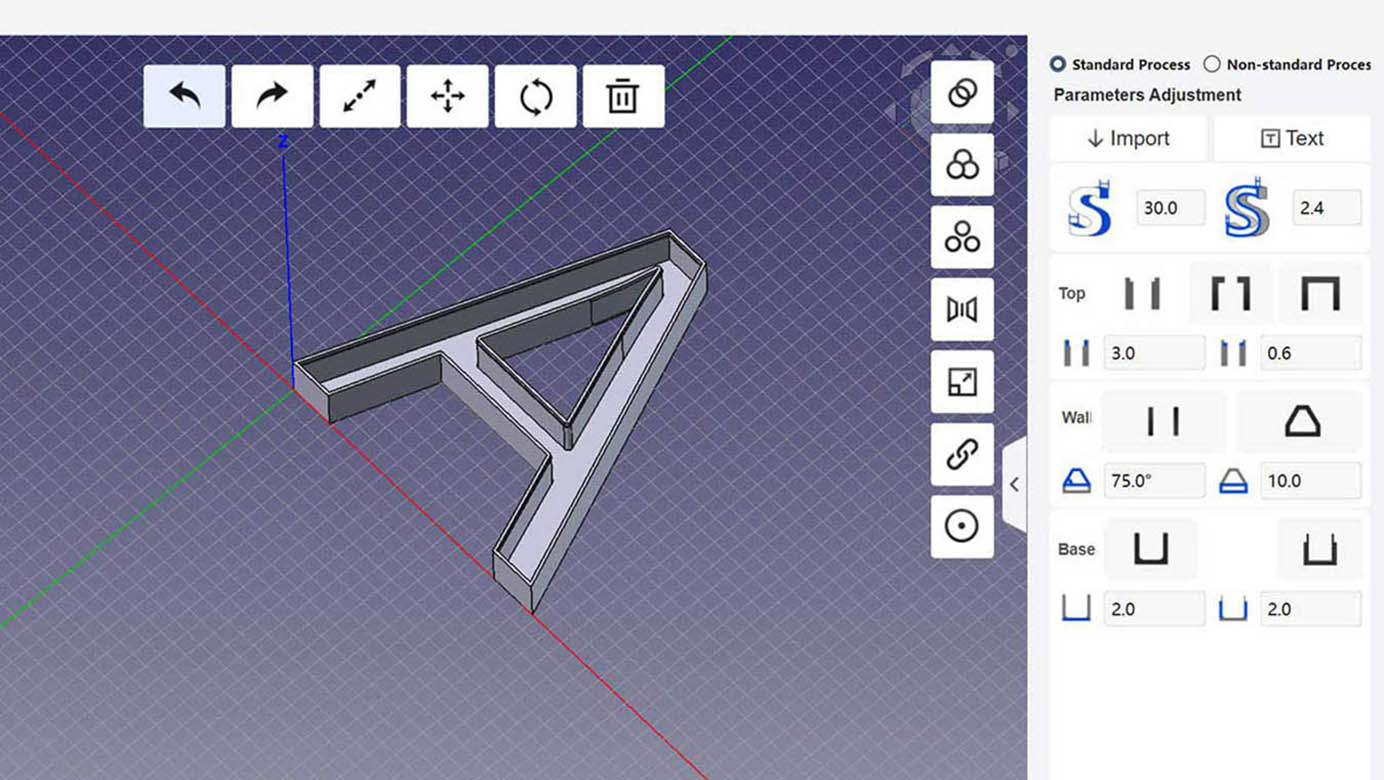Open the Import button
This screenshot has width=1384, height=780.
[x=1128, y=139]
